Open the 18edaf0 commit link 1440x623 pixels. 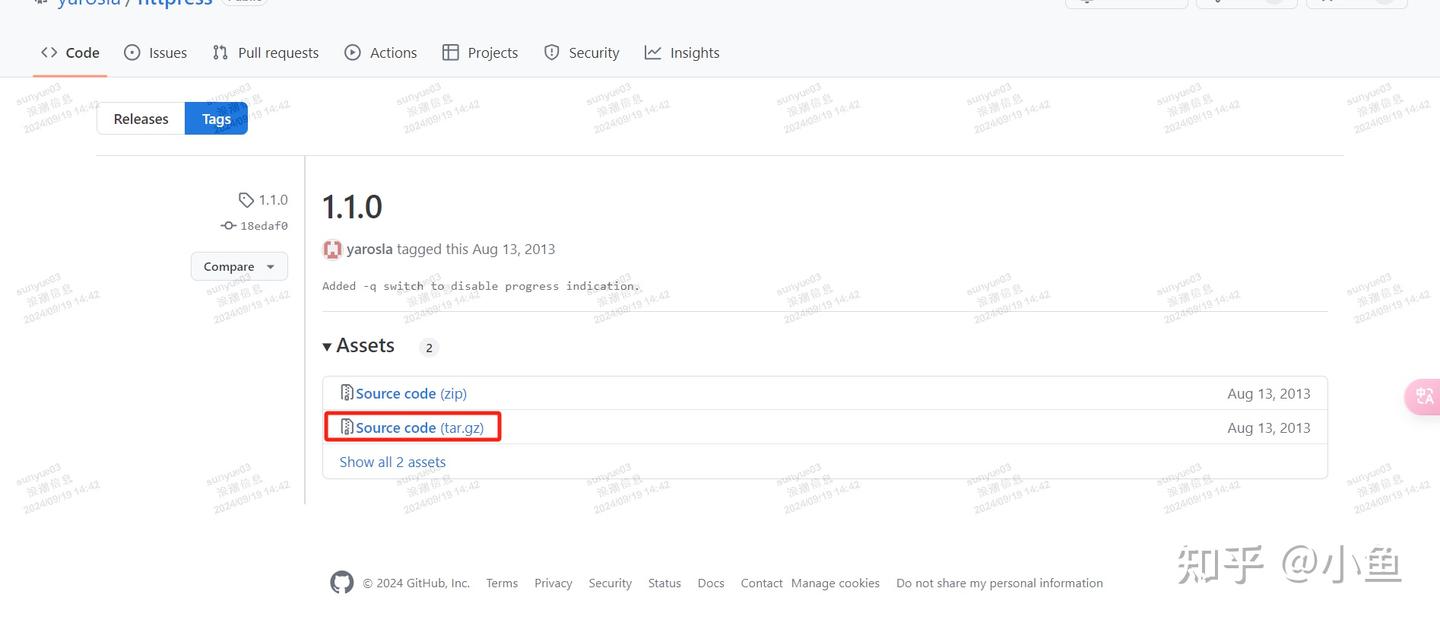[x=264, y=226]
